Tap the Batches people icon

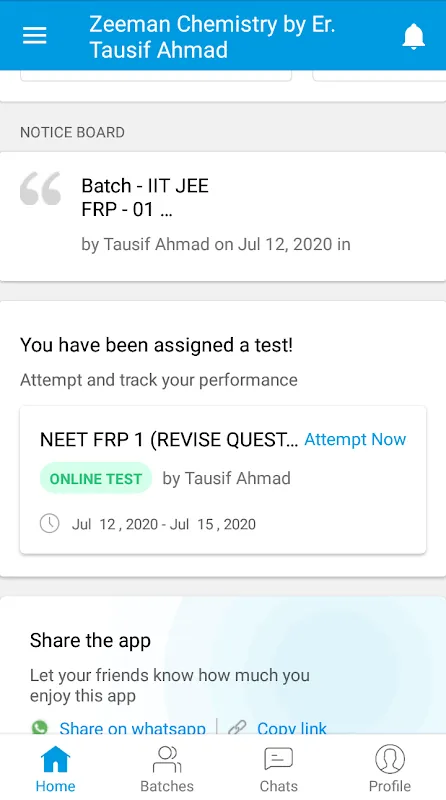point(167,759)
